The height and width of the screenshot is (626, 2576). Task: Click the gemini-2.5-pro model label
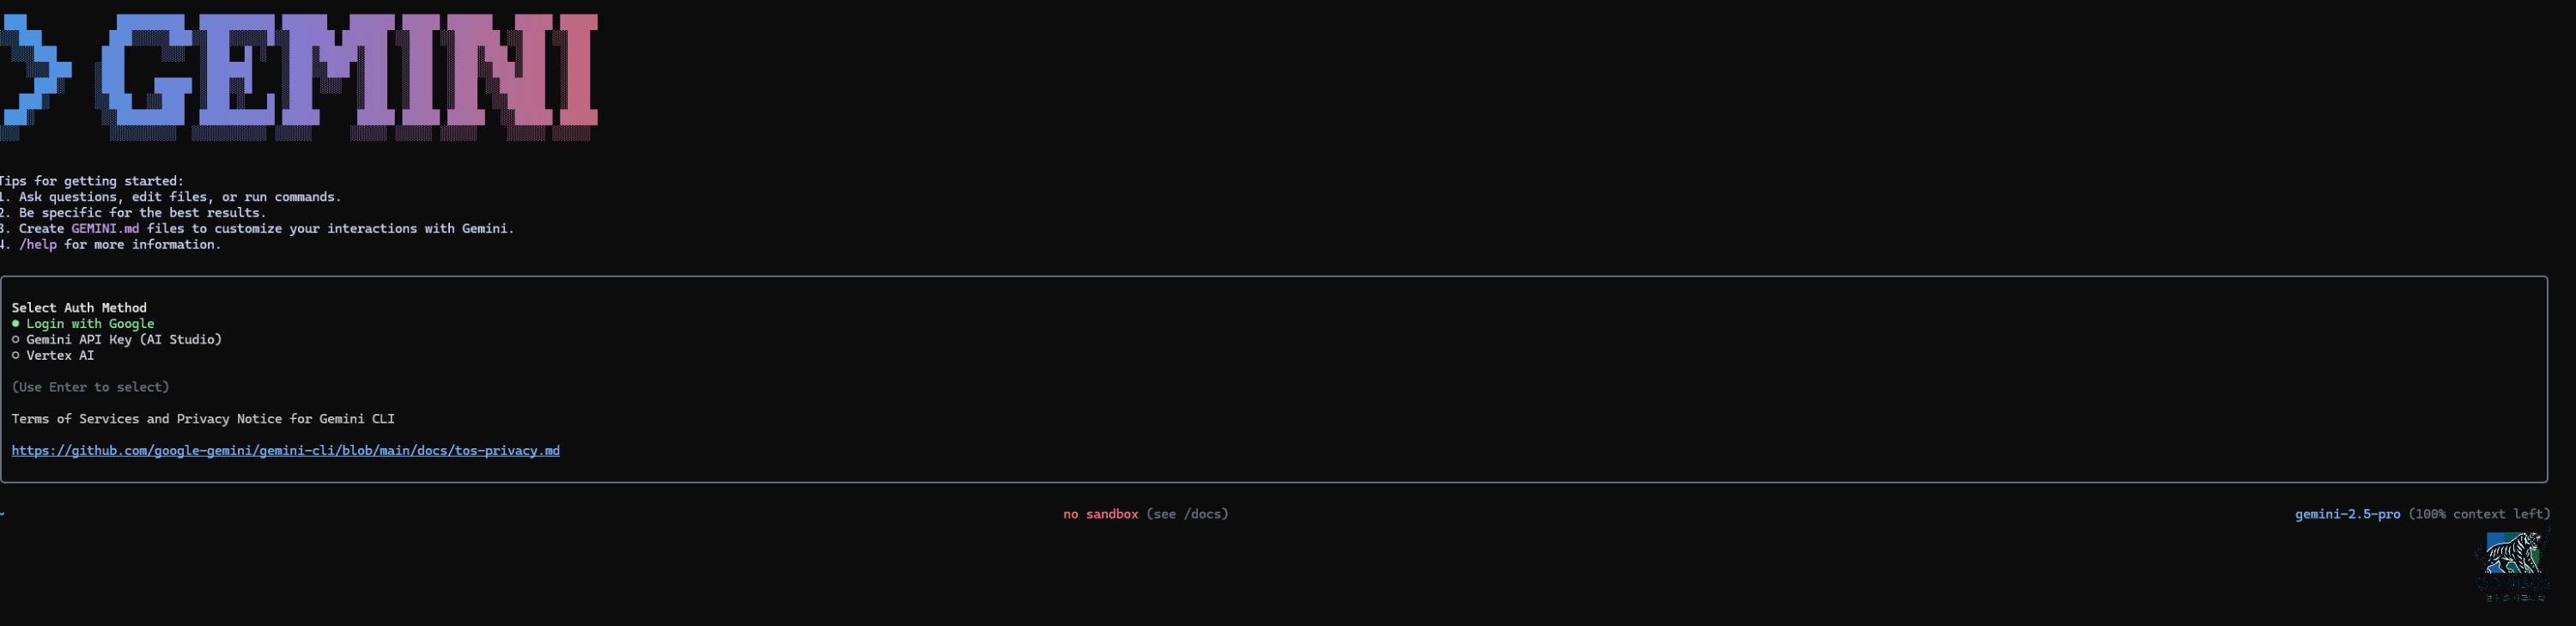[x=2347, y=514]
